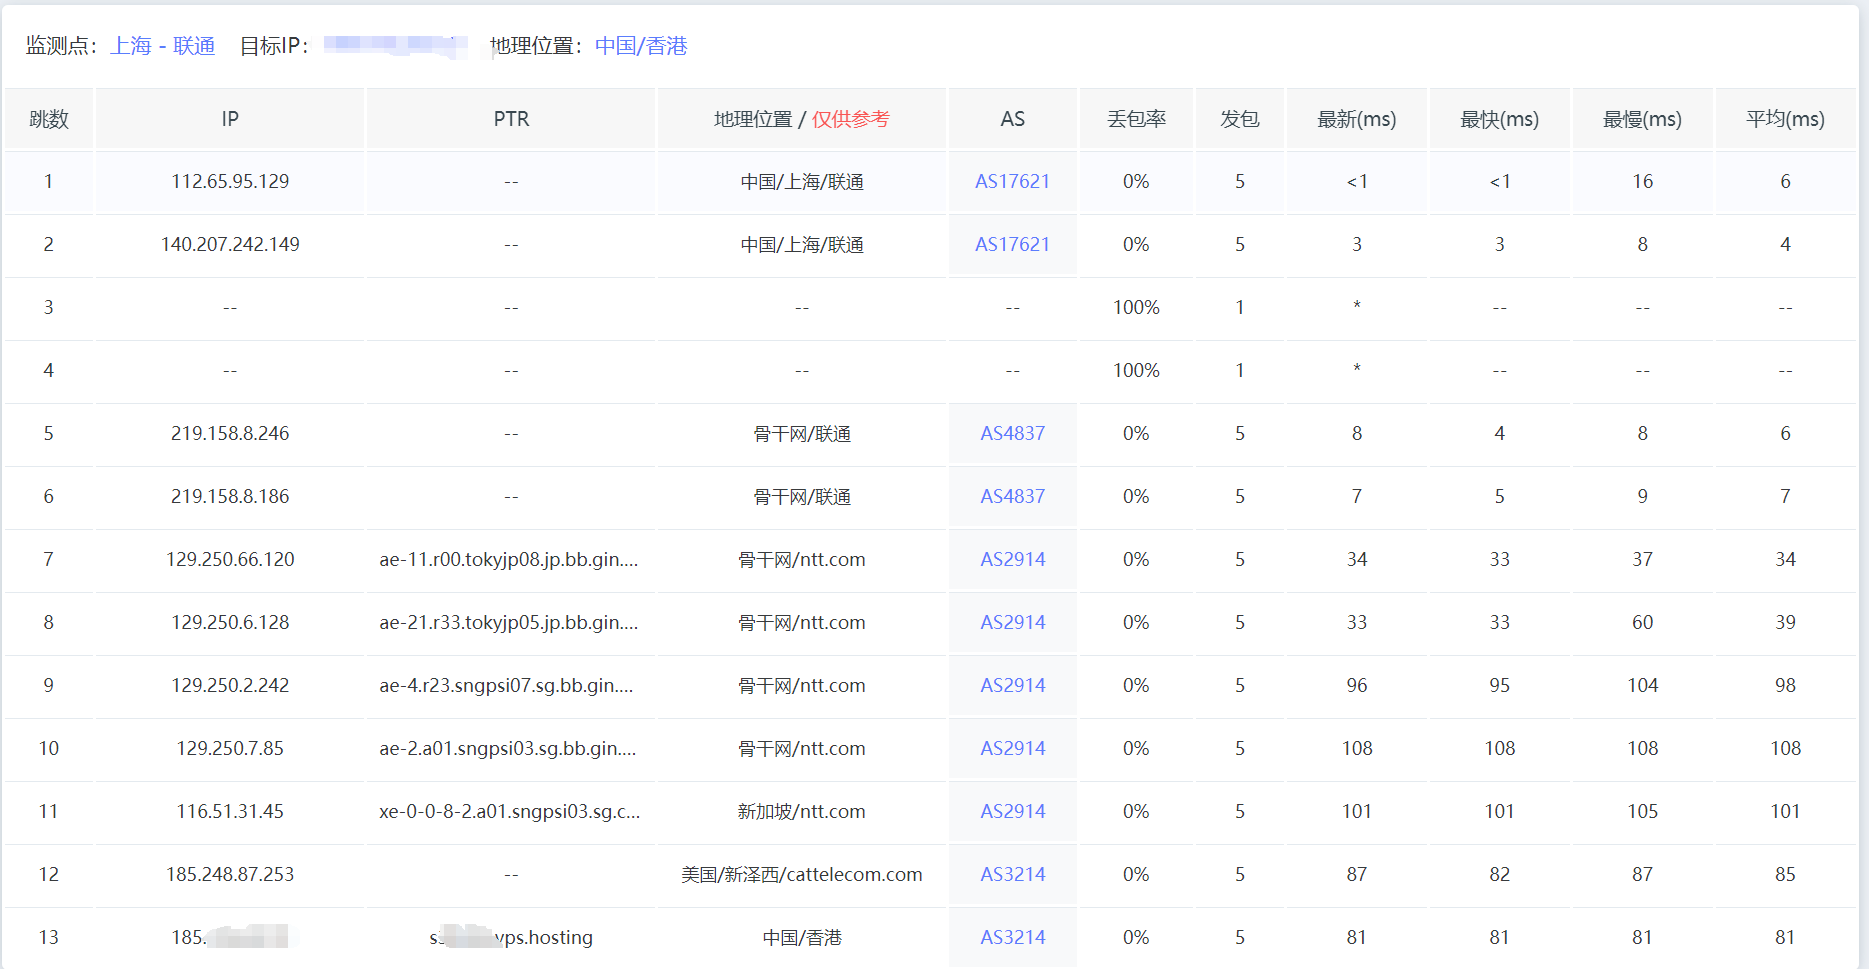Select 100% packet loss in hop 3 row

click(1136, 307)
